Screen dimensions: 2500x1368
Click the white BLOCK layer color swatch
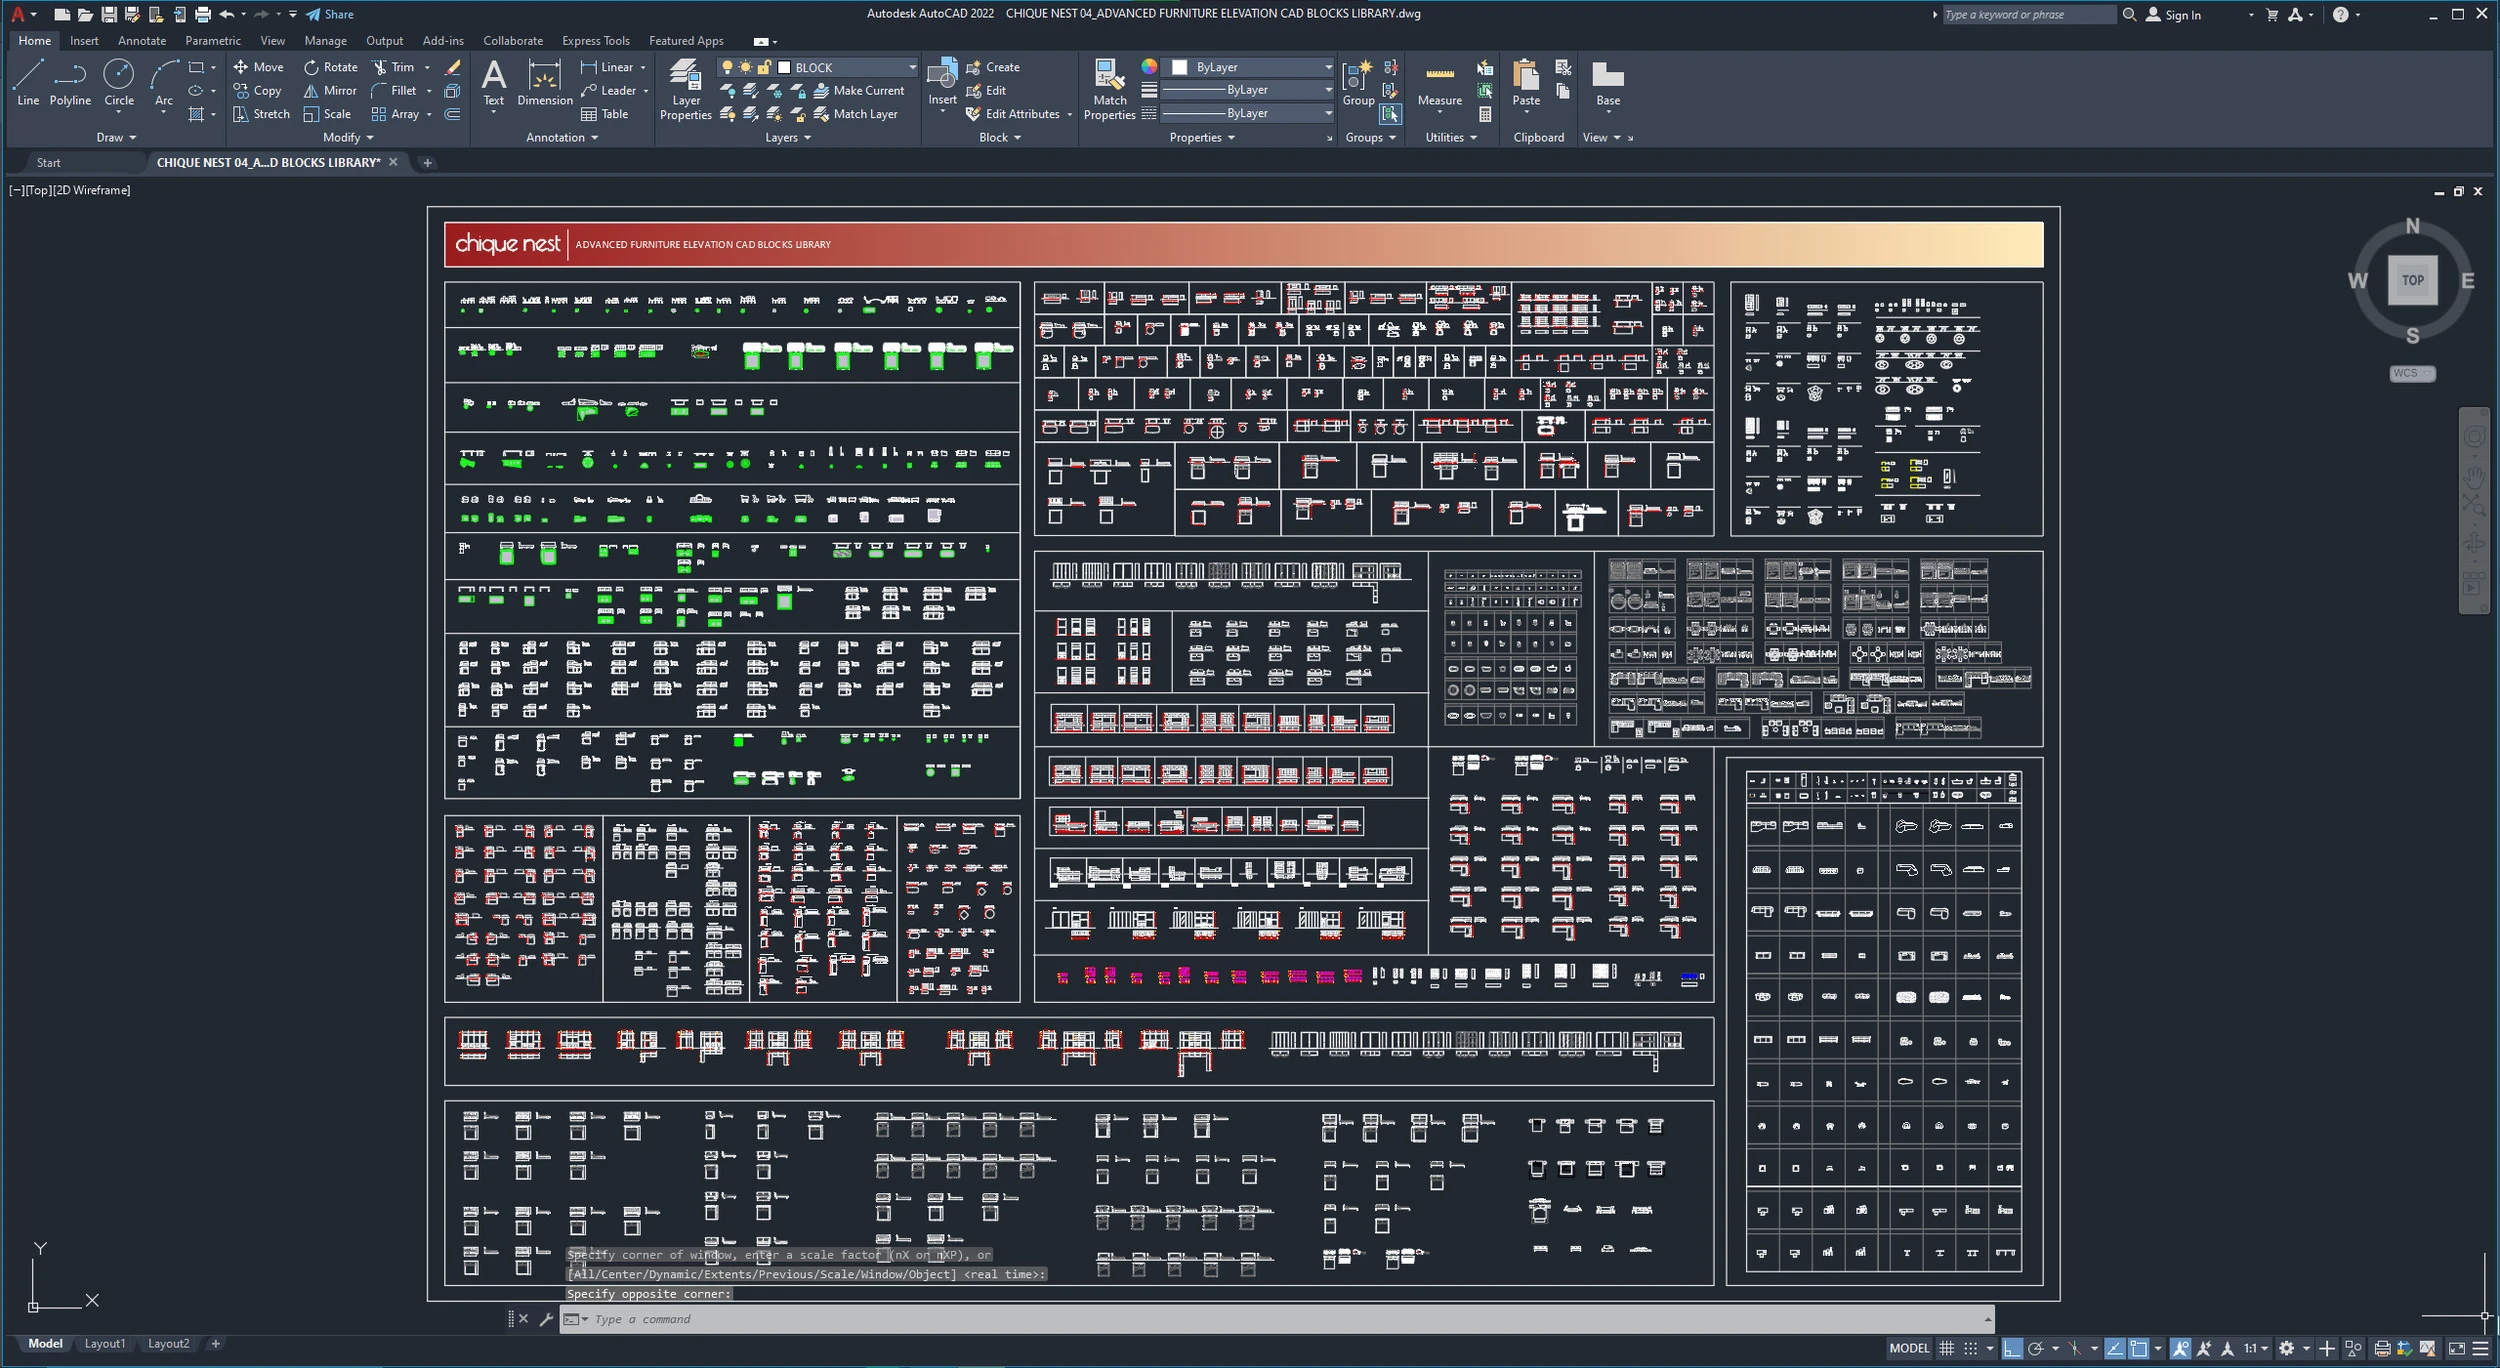tap(784, 67)
